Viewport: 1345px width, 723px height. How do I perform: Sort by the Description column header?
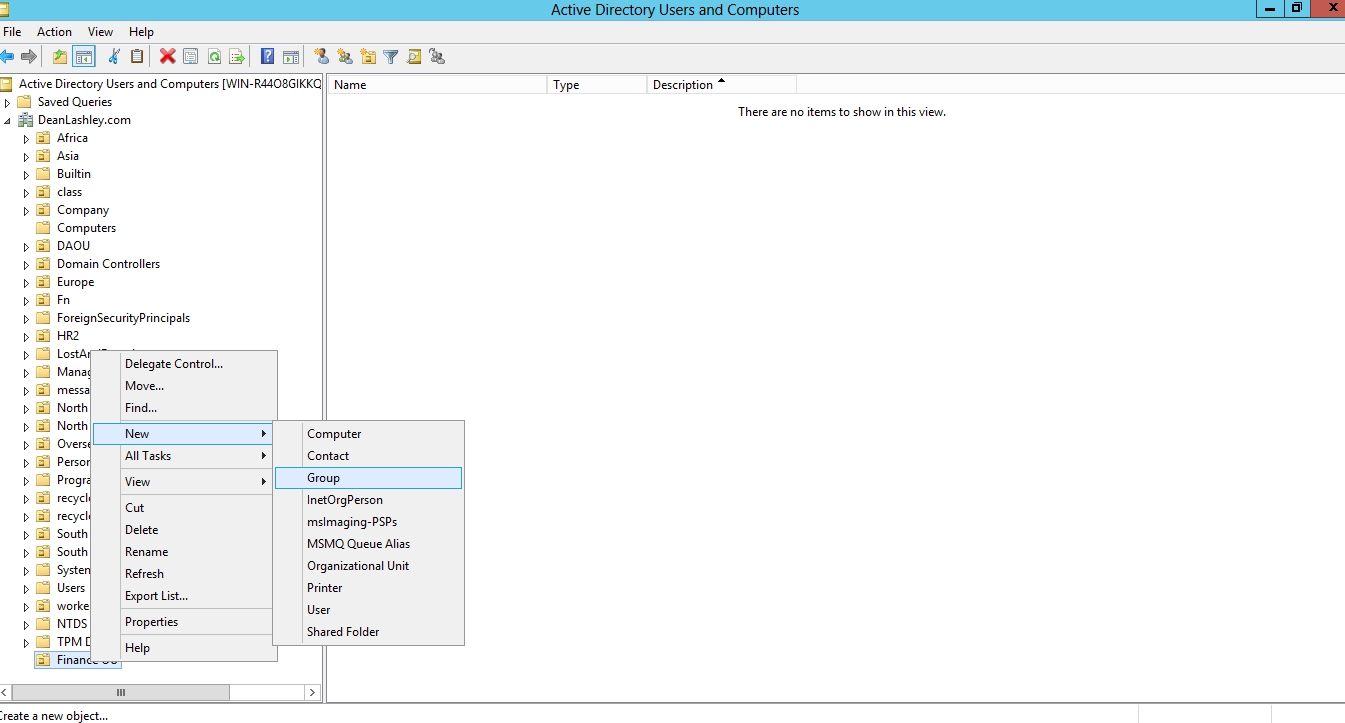(x=683, y=85)
